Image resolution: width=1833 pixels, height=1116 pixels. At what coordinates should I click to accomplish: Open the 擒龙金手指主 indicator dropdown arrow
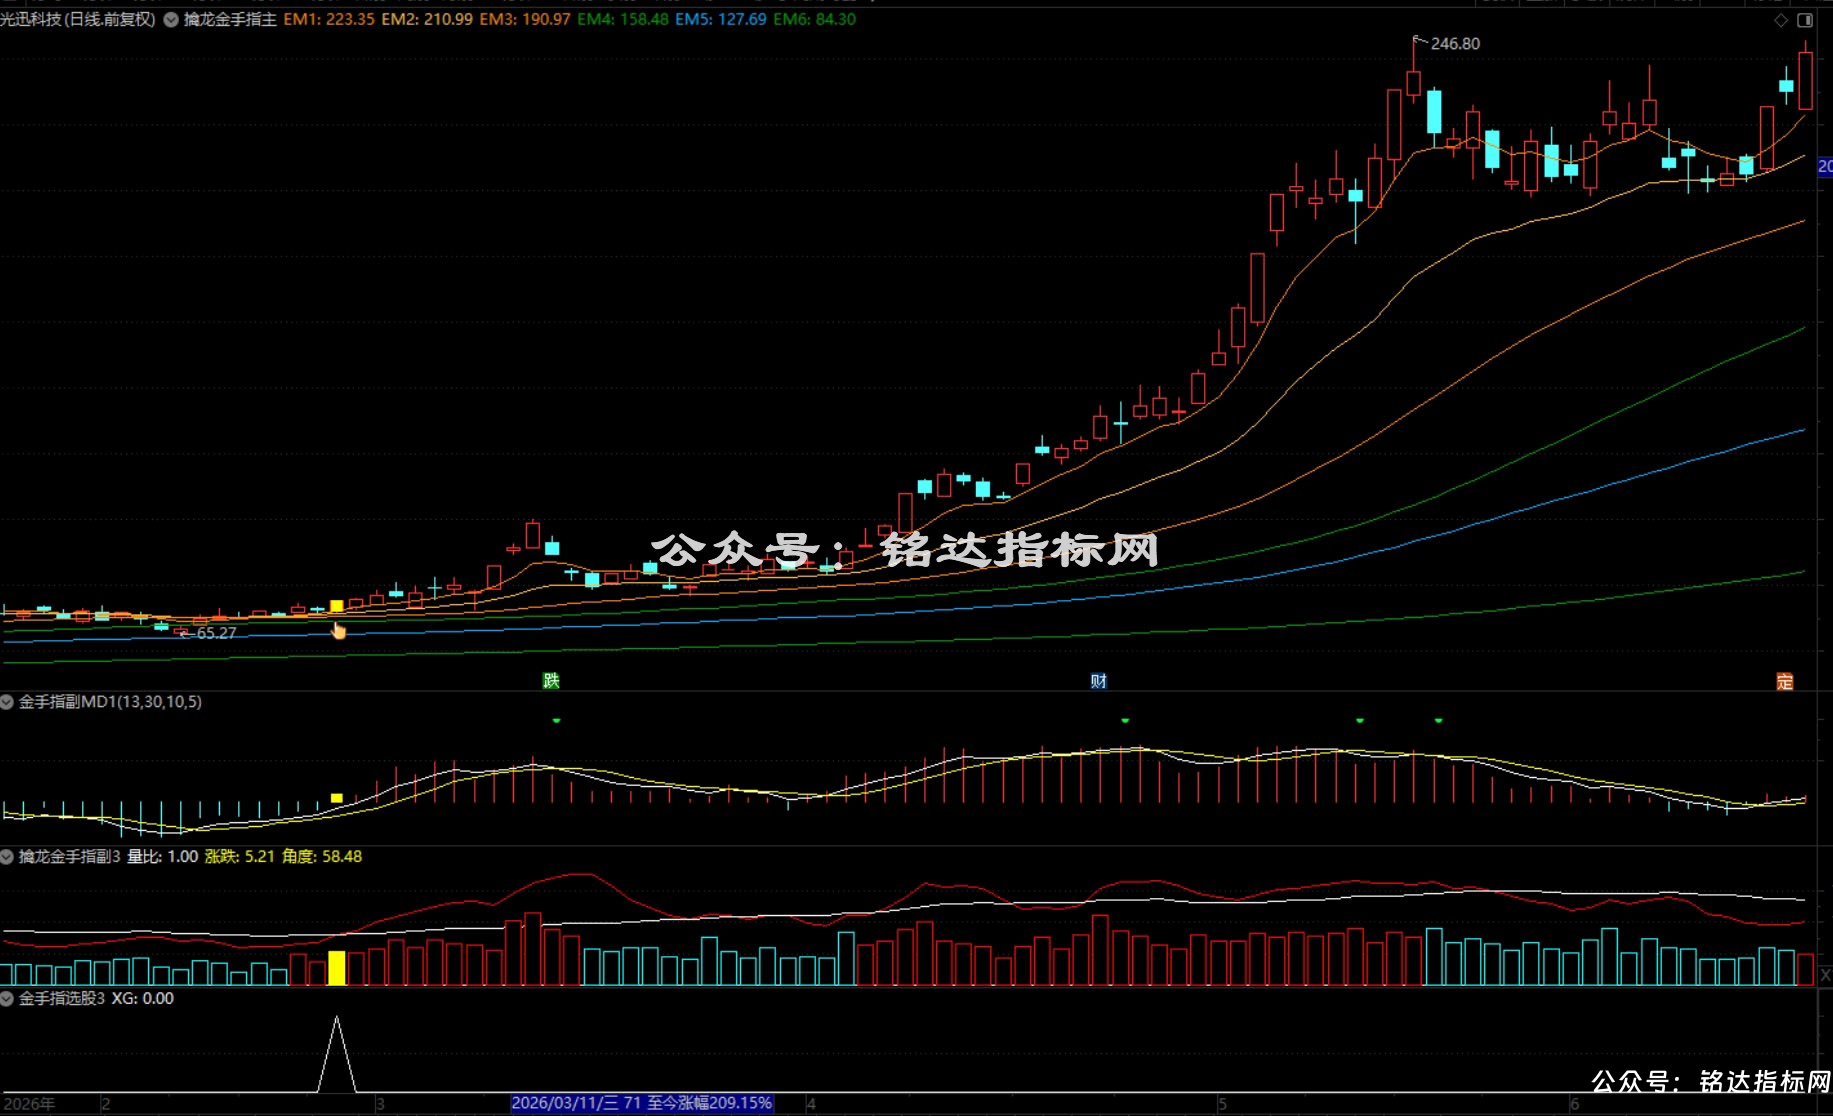click(171, 19)
